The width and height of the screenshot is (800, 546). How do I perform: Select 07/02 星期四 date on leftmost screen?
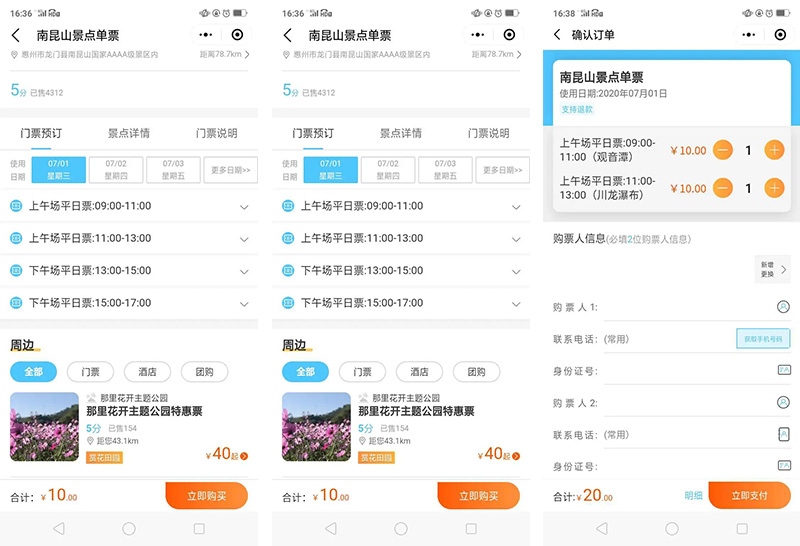[x=116, y=170]
